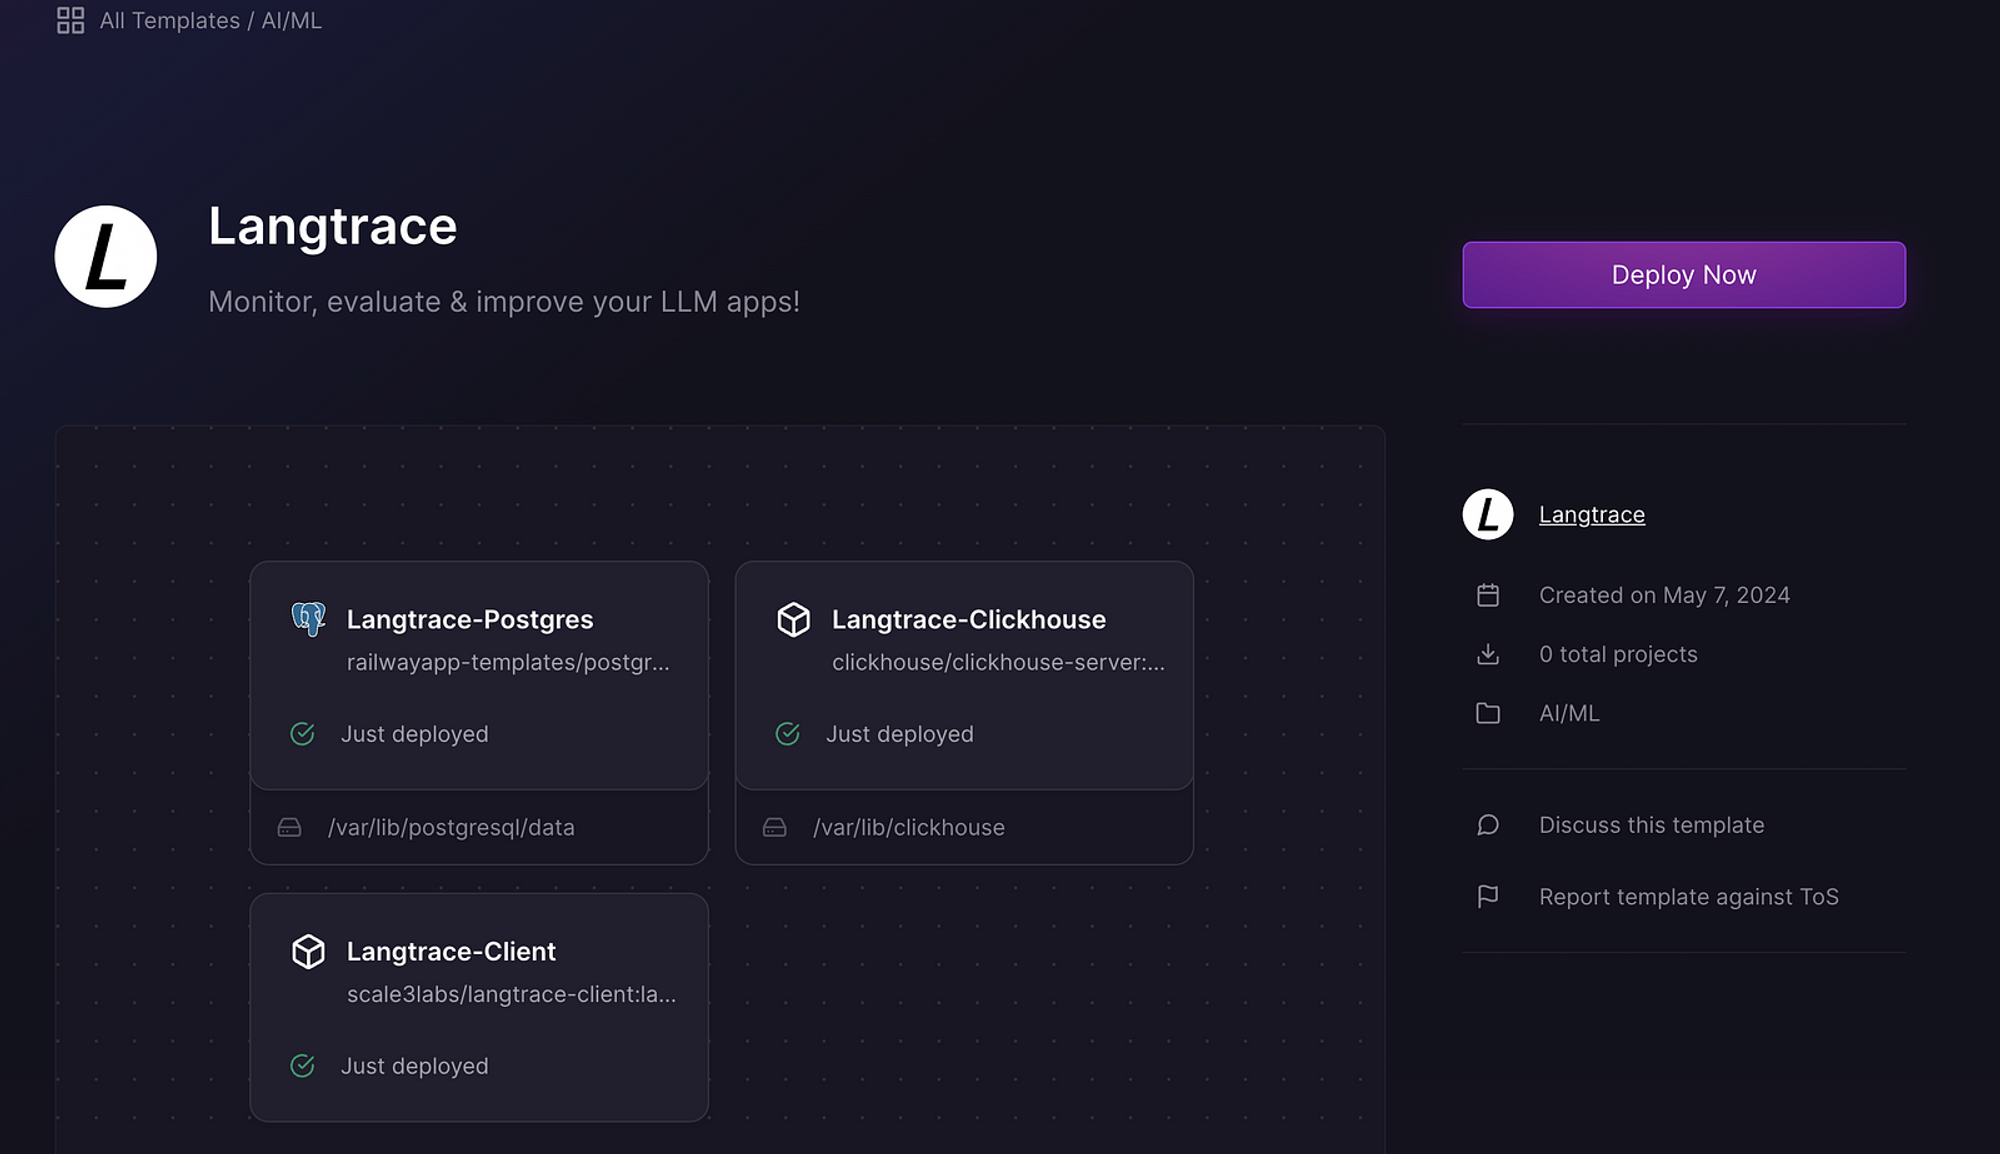Click the Clickhouse volume disk icon
This screenshot has height=1154, width=2000.
[x=774, y=827]
